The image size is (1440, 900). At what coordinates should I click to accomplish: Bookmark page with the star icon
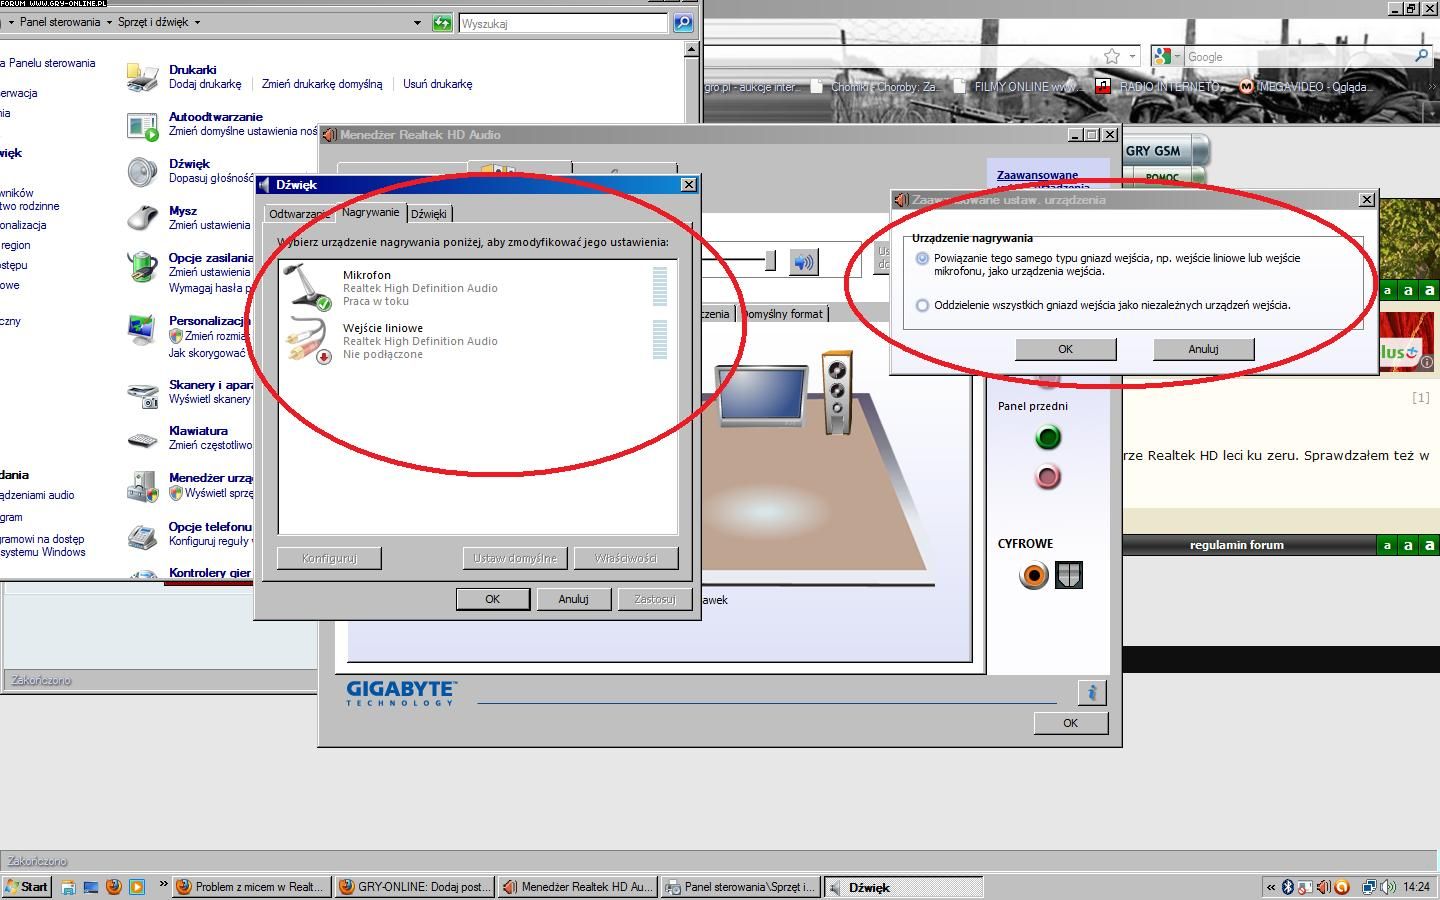pos(1112,56)
